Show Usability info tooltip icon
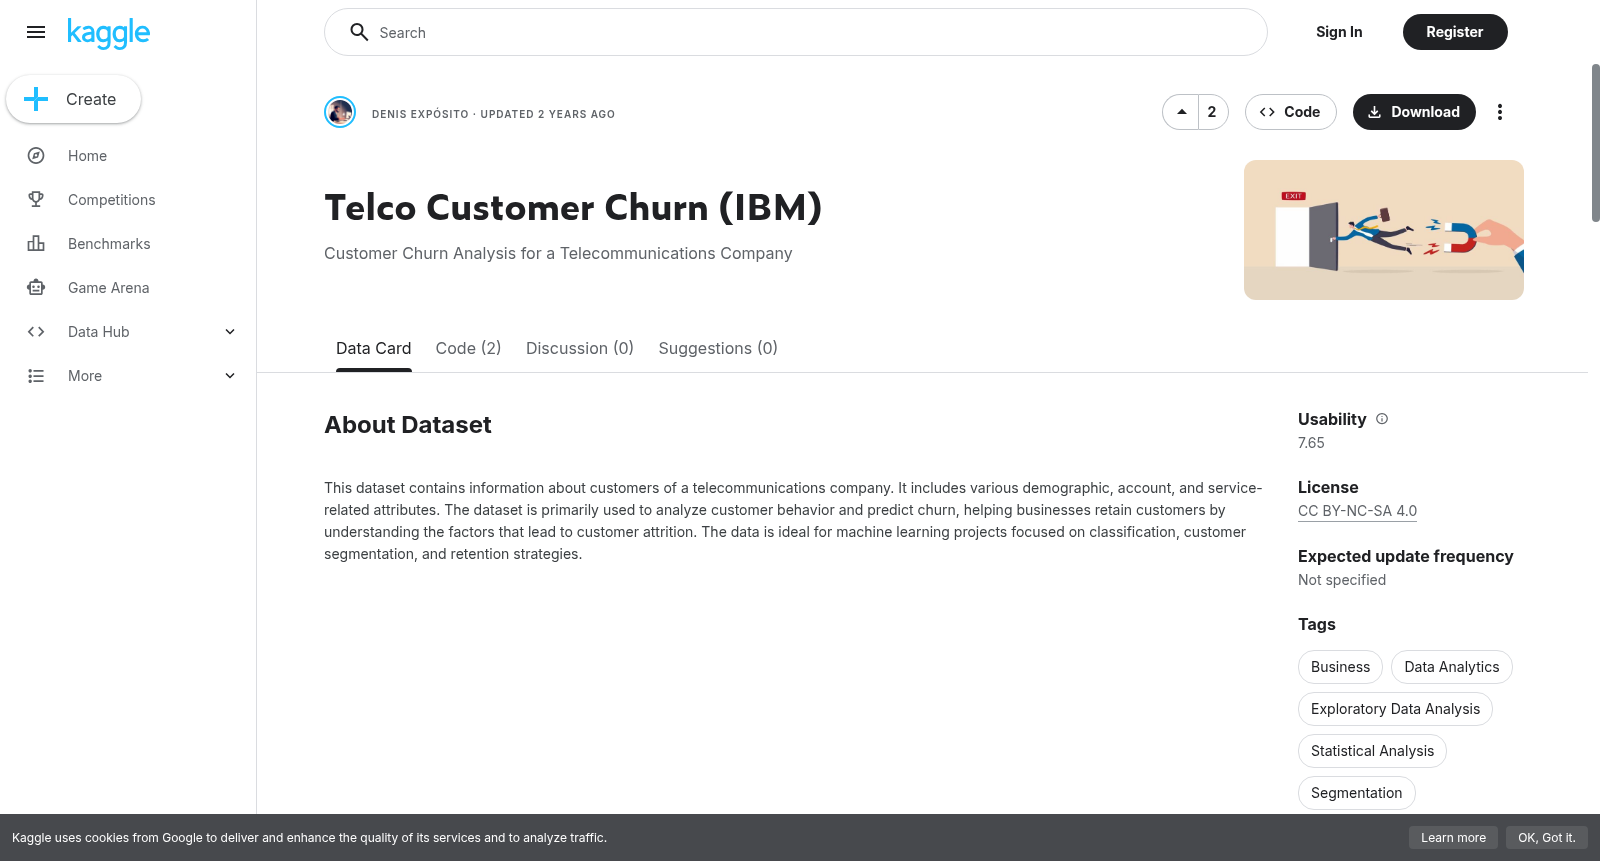The image size is (1600, 861). (x=1382, y=419)
